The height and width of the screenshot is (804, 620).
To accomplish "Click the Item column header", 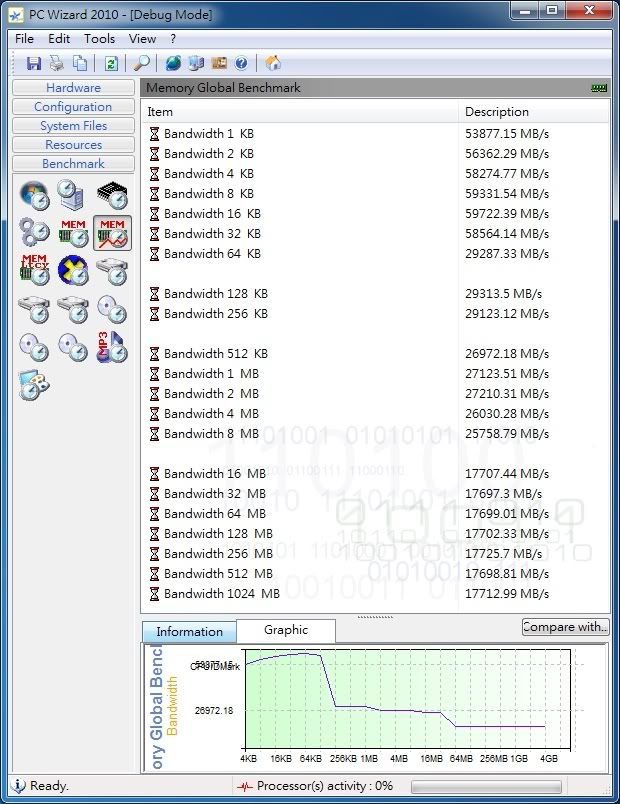I will (299, 112).
